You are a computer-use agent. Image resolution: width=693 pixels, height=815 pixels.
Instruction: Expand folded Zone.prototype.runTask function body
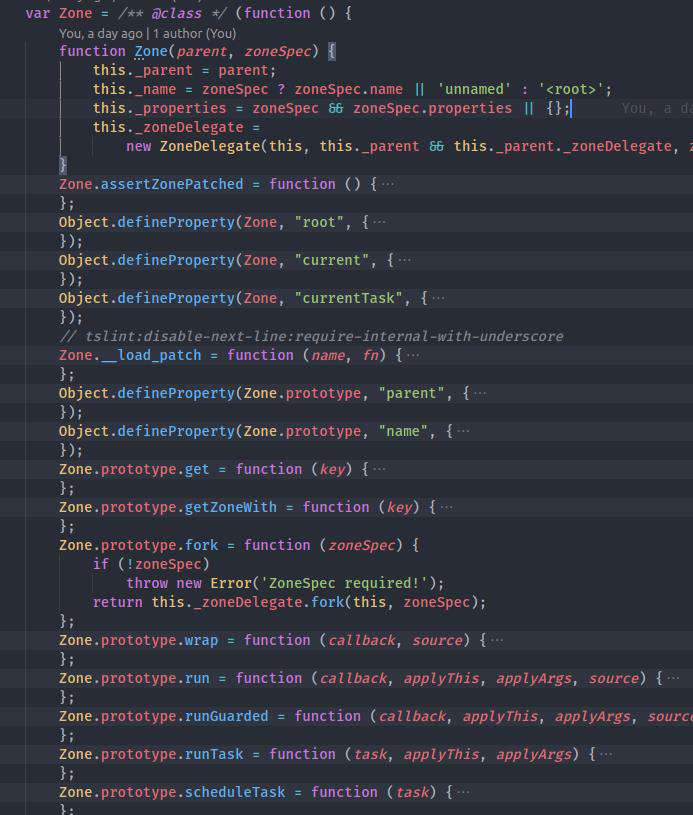(x=606, y=754)
